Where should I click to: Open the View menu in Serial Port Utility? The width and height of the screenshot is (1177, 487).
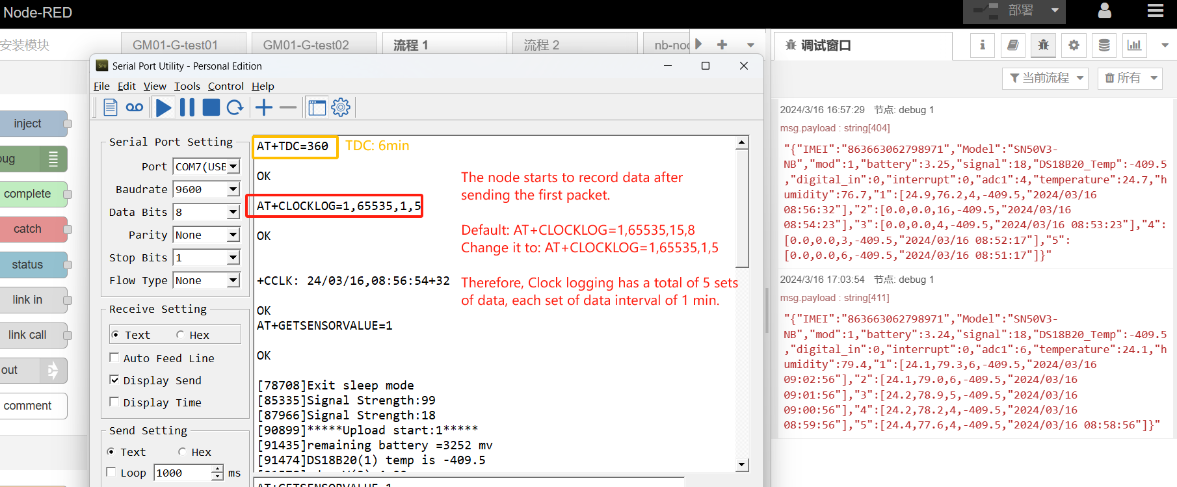click(155, 86)
